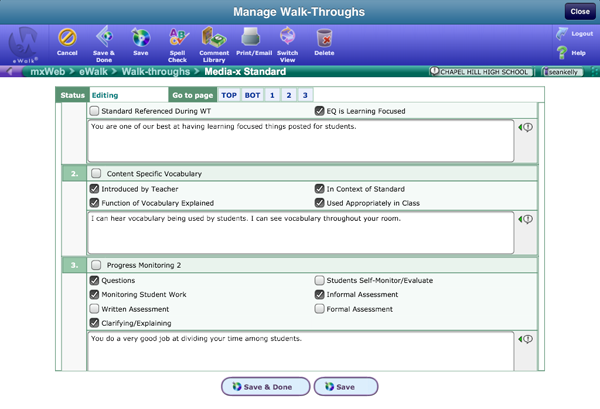
Task: Click the Delete trash icon
Action: 324,41
